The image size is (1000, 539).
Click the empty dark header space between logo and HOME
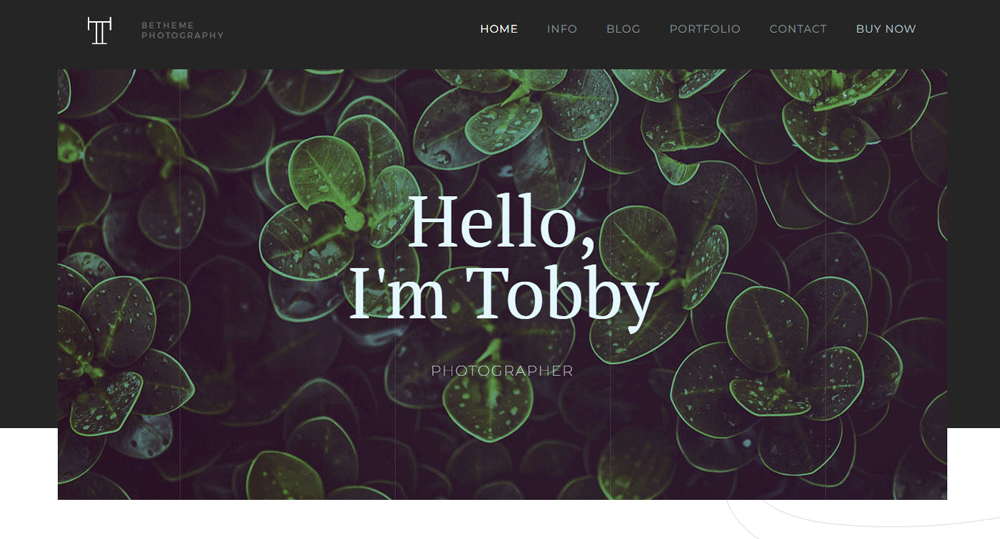(x=351, y=30)
